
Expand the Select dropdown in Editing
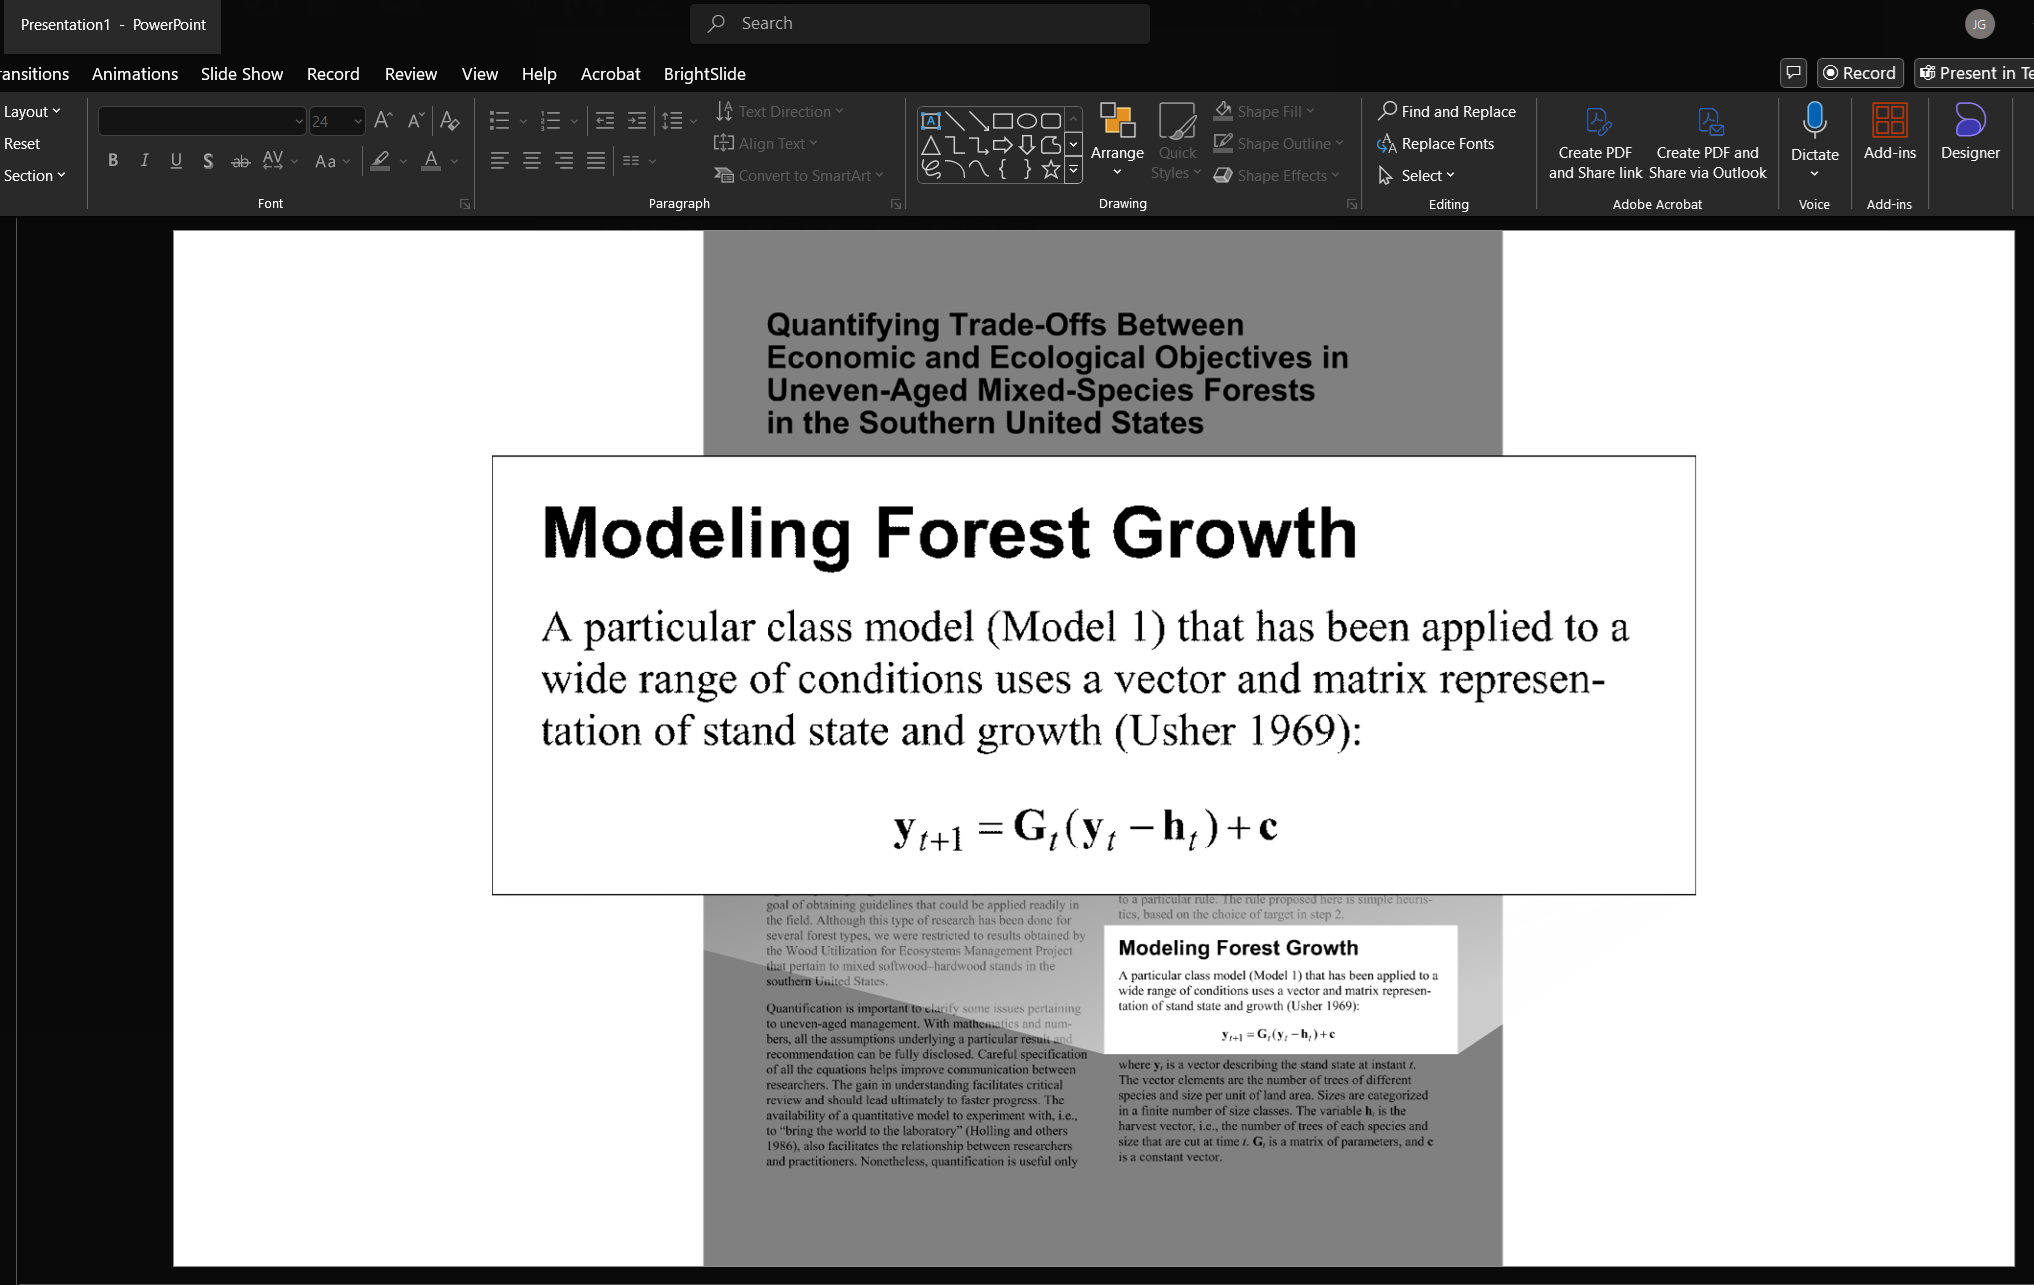click(1427, 175)
